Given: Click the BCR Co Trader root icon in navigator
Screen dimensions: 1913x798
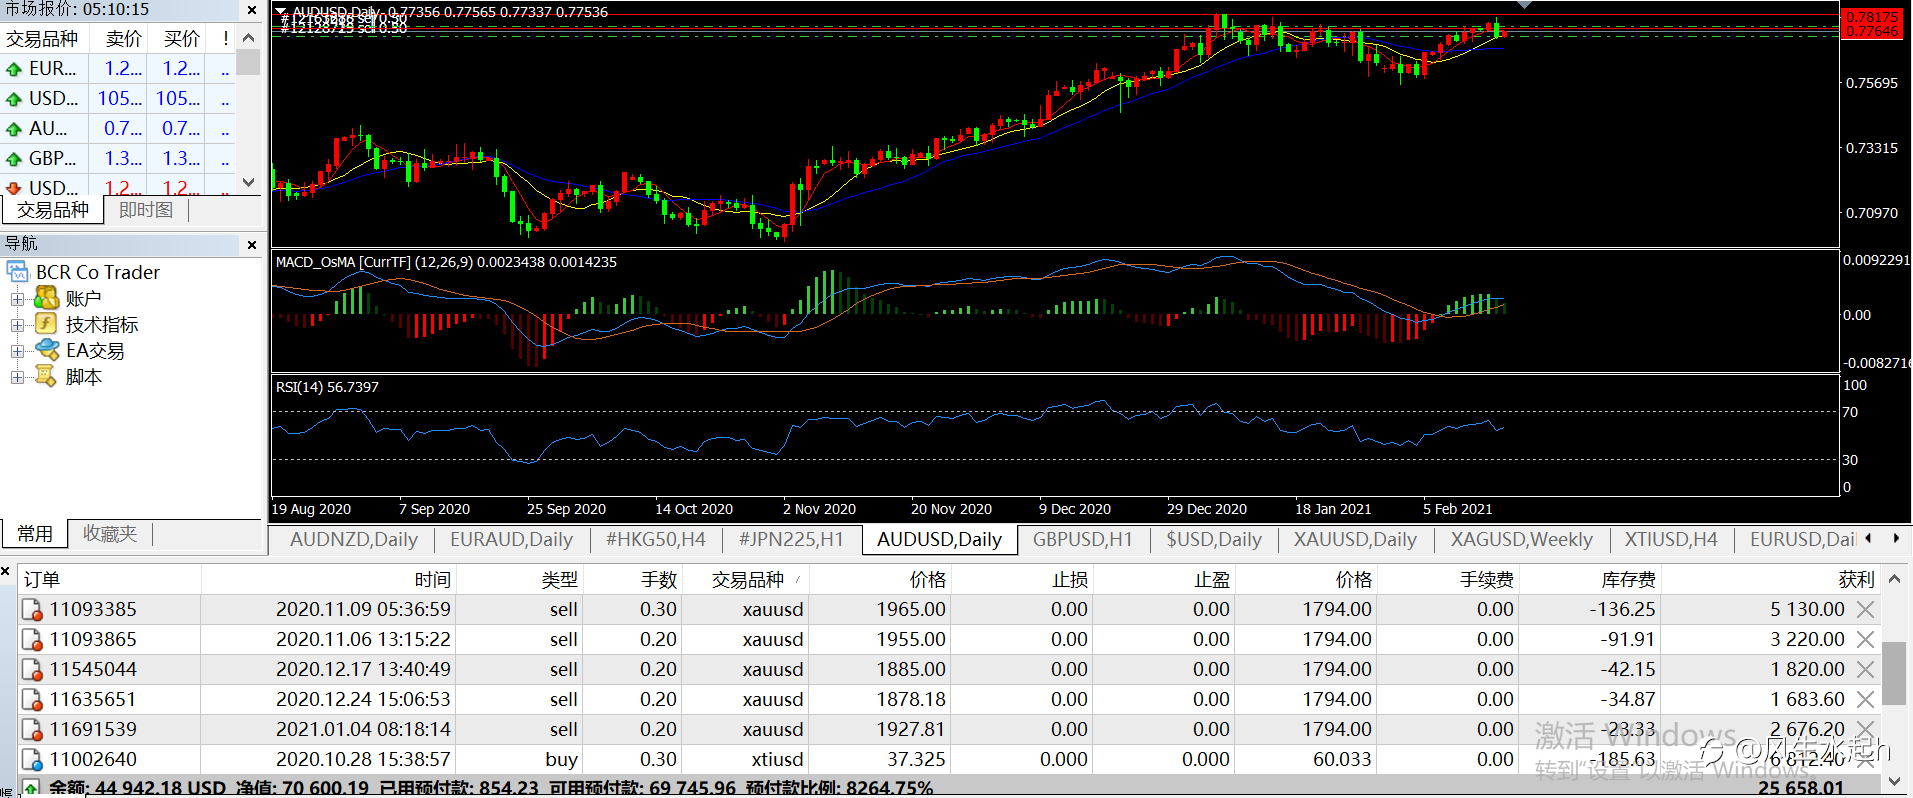Looking at the screenshot, I should (18, 272).
